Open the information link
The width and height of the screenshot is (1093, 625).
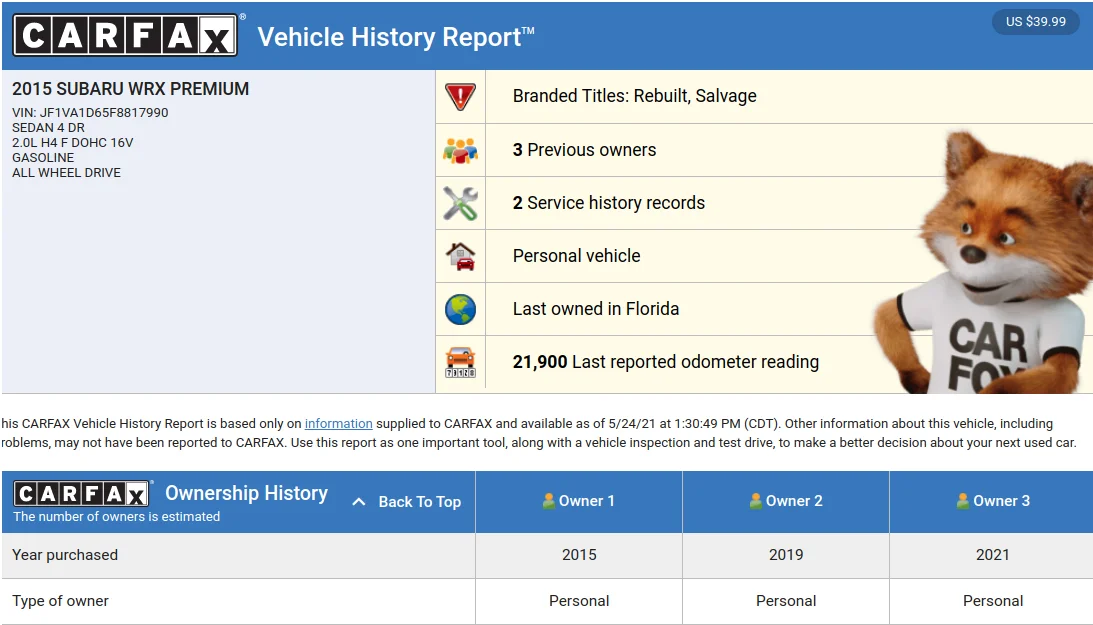[338, 424]
